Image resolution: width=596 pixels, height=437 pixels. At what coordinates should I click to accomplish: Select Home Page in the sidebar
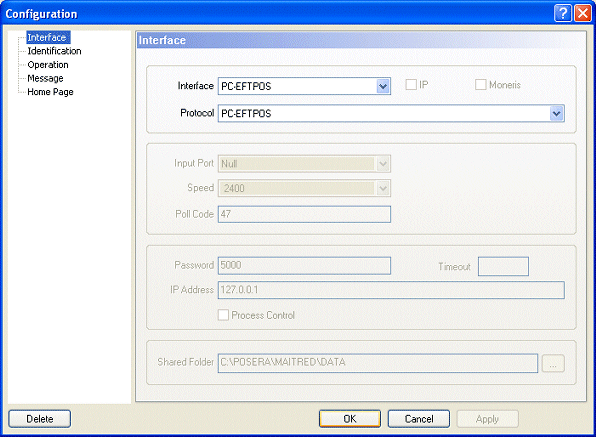pyautogui.click(x=50, y=92)
